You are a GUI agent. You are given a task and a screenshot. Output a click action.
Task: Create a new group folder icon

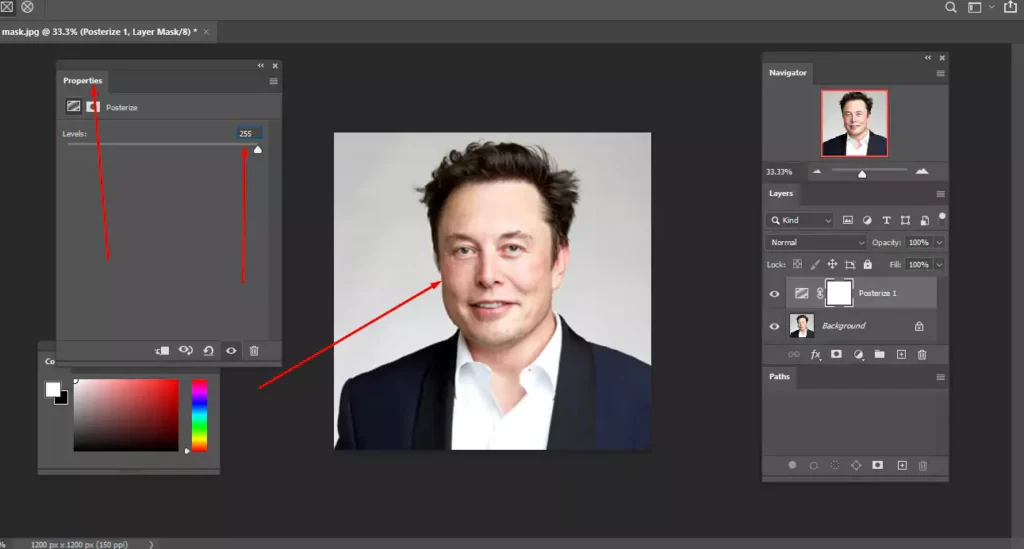880,354
